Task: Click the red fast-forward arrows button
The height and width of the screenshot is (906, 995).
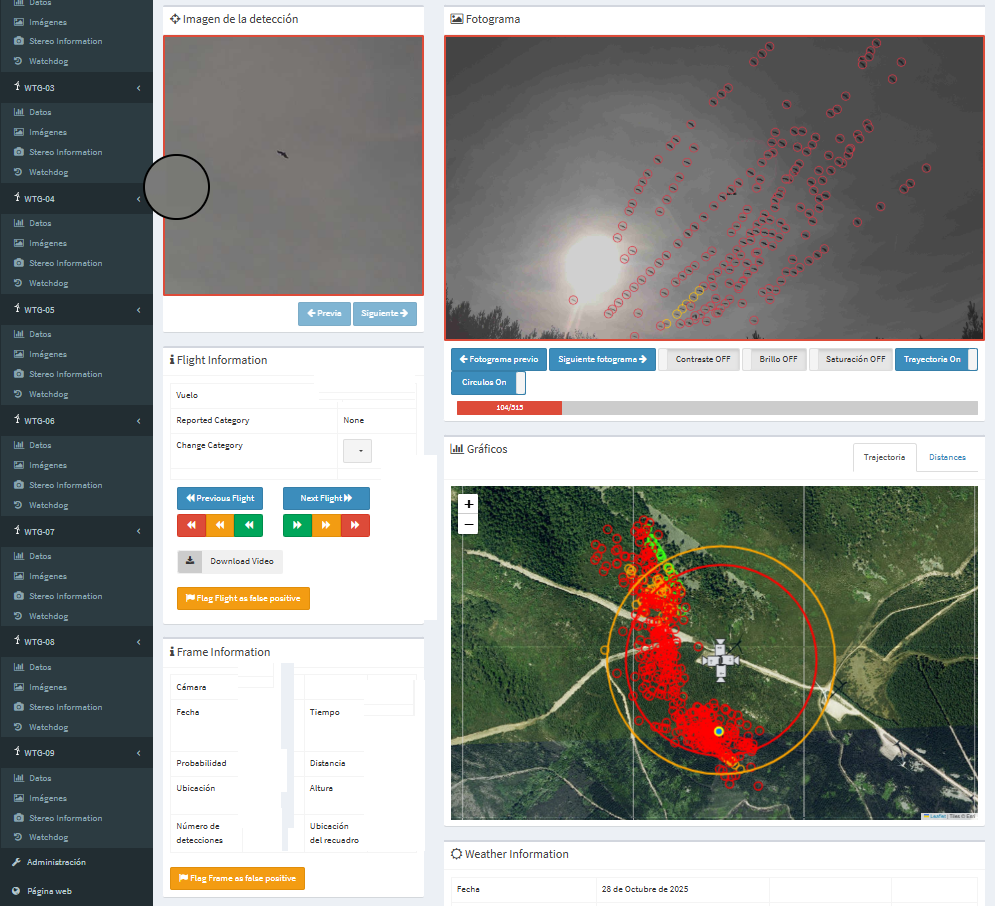Action: (x=355, y=525)
